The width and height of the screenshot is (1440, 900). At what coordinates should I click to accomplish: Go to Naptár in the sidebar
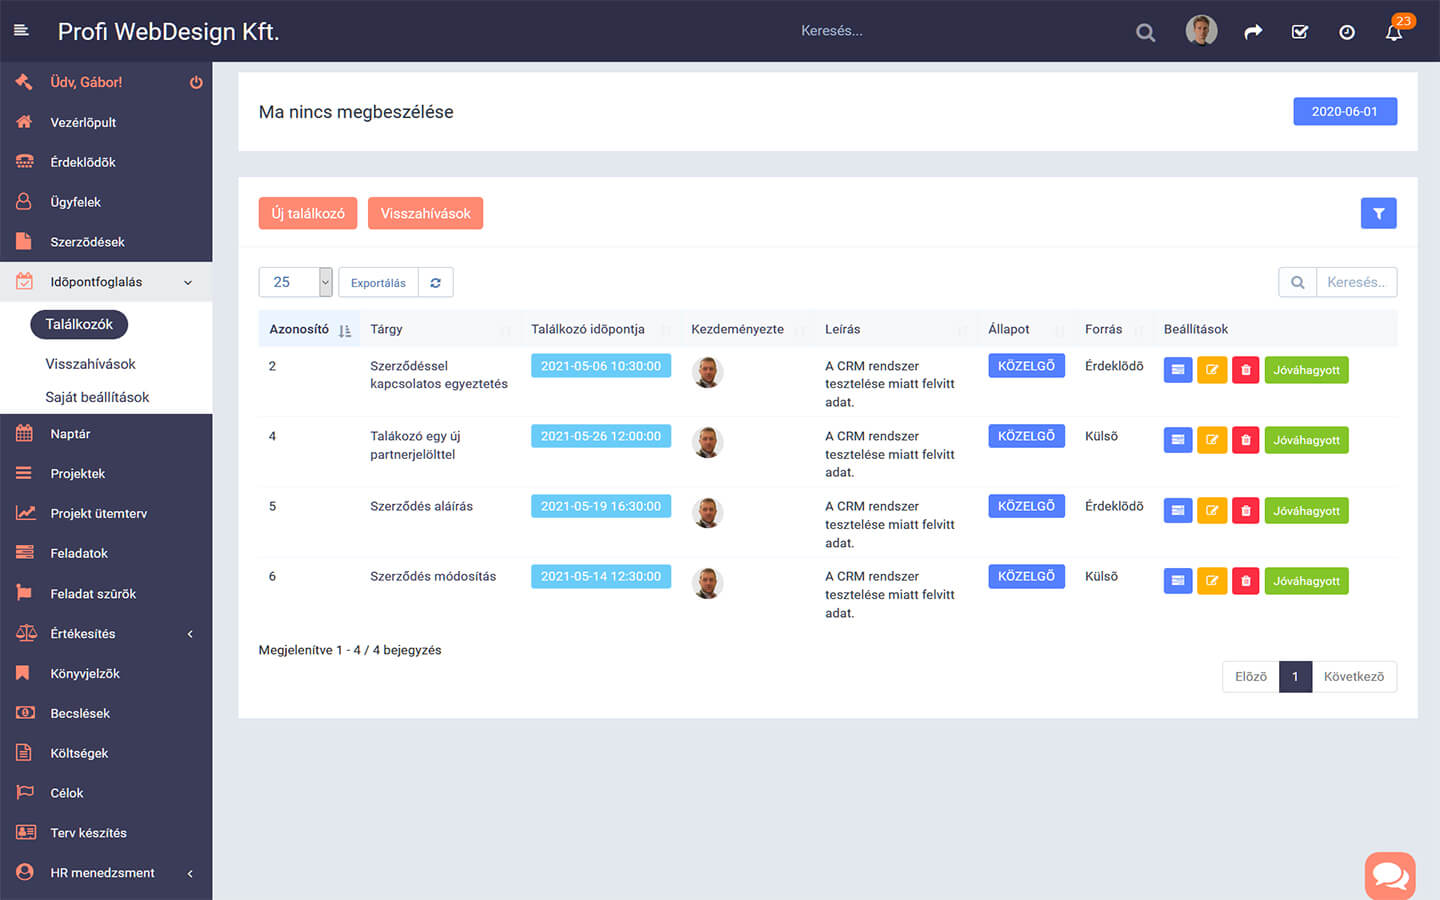pos(70,434)
